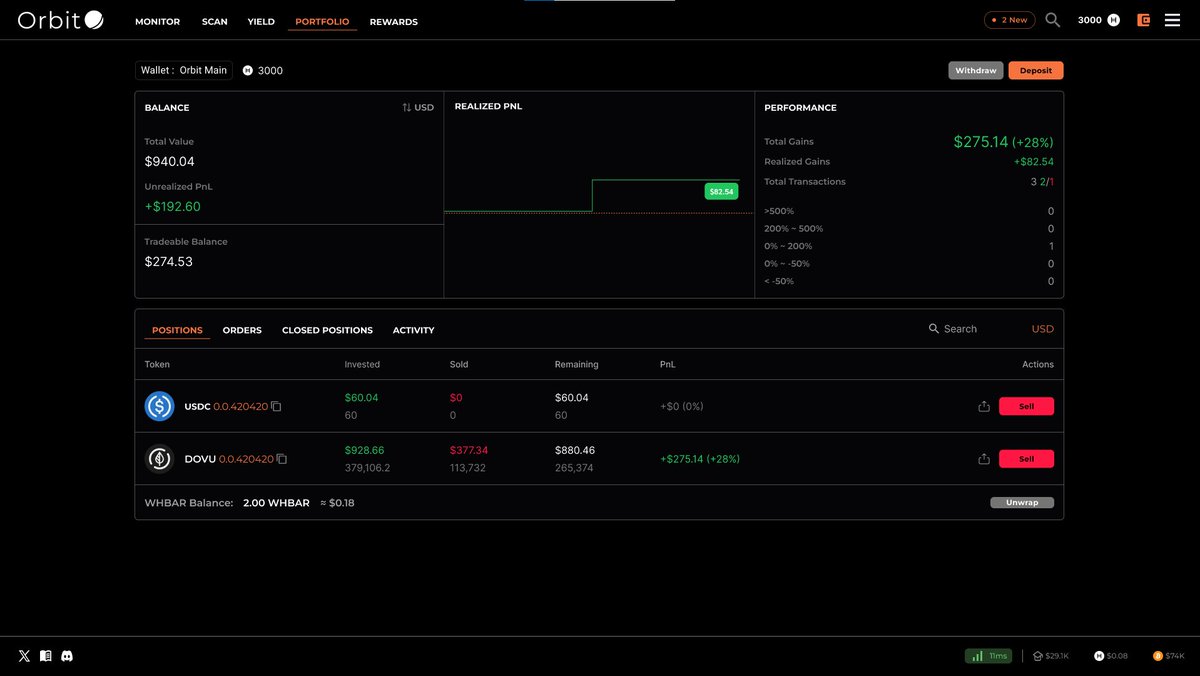The image size is (1200, 676).
Task: Click the DOVU PnL +$275.14 (+28%)
Action: (x=700, y=459)
